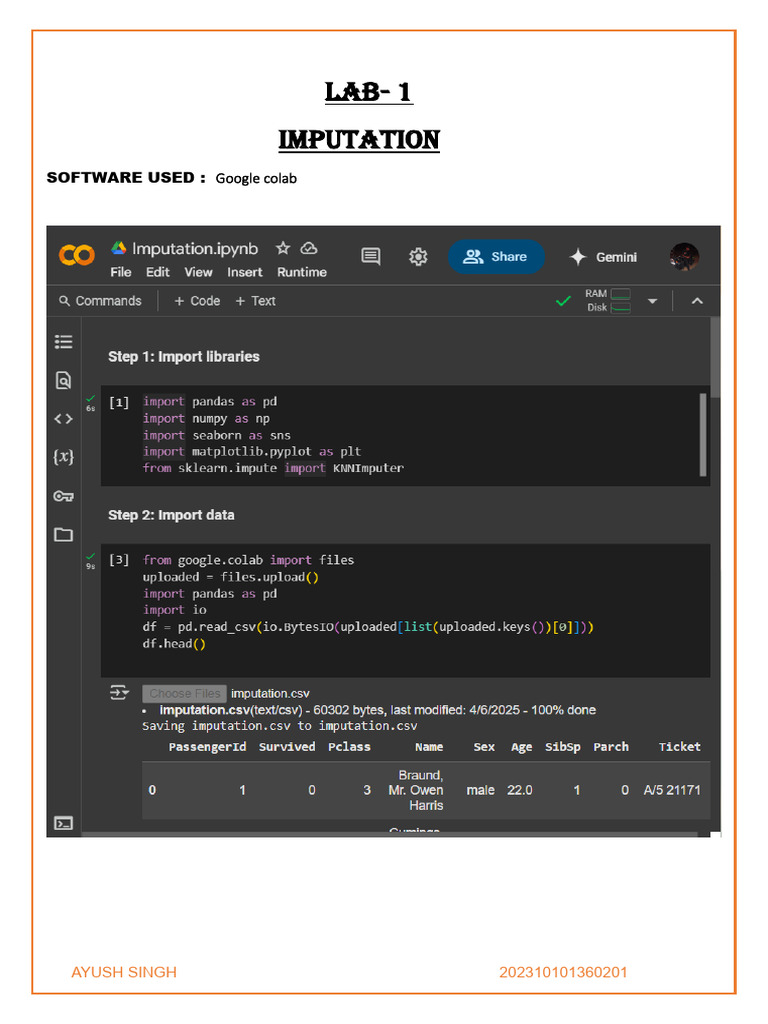Viewport: 768px width, 1024px height.
Task: Click the Gemini button label
Action: [x=616, y=257]
